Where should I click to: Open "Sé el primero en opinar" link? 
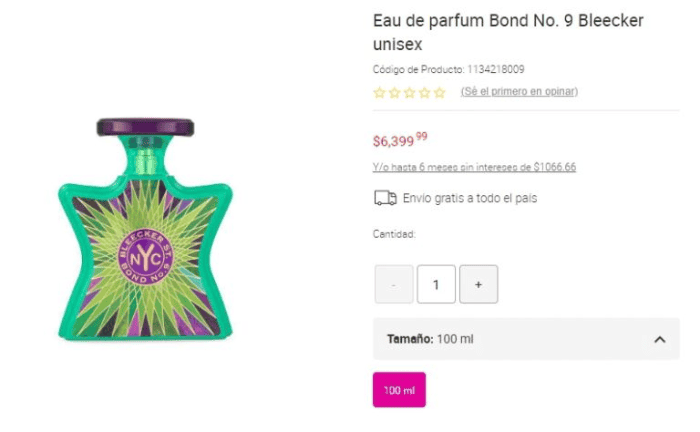(519, 92)
